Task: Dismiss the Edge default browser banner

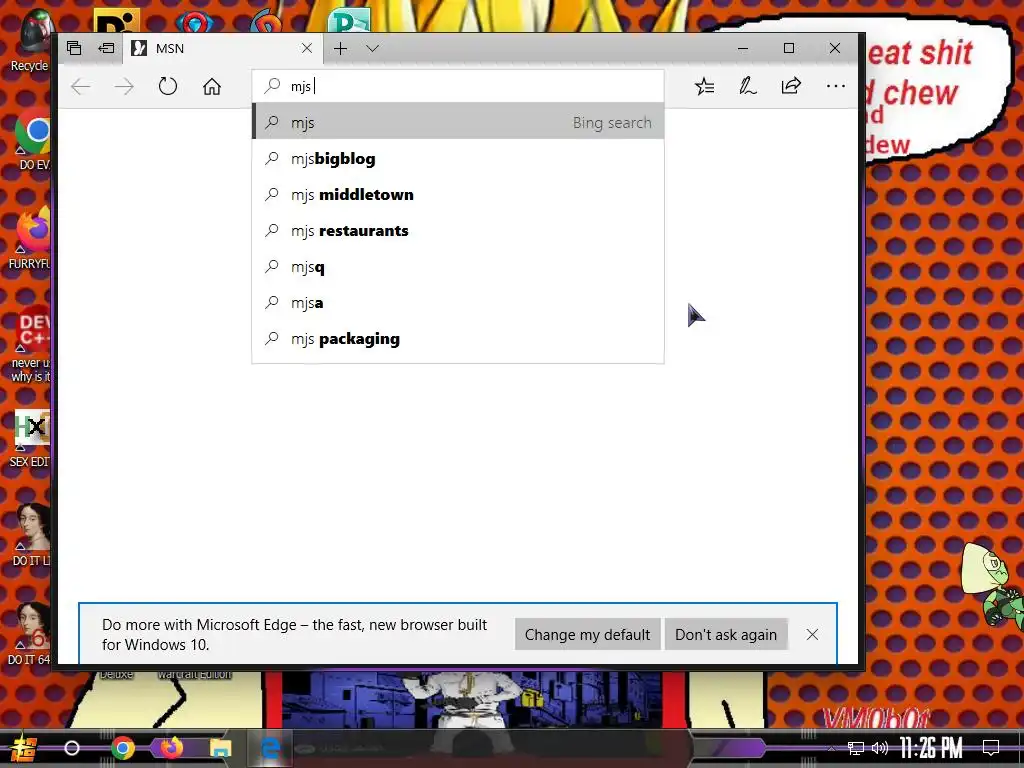Action: [812, 634]
